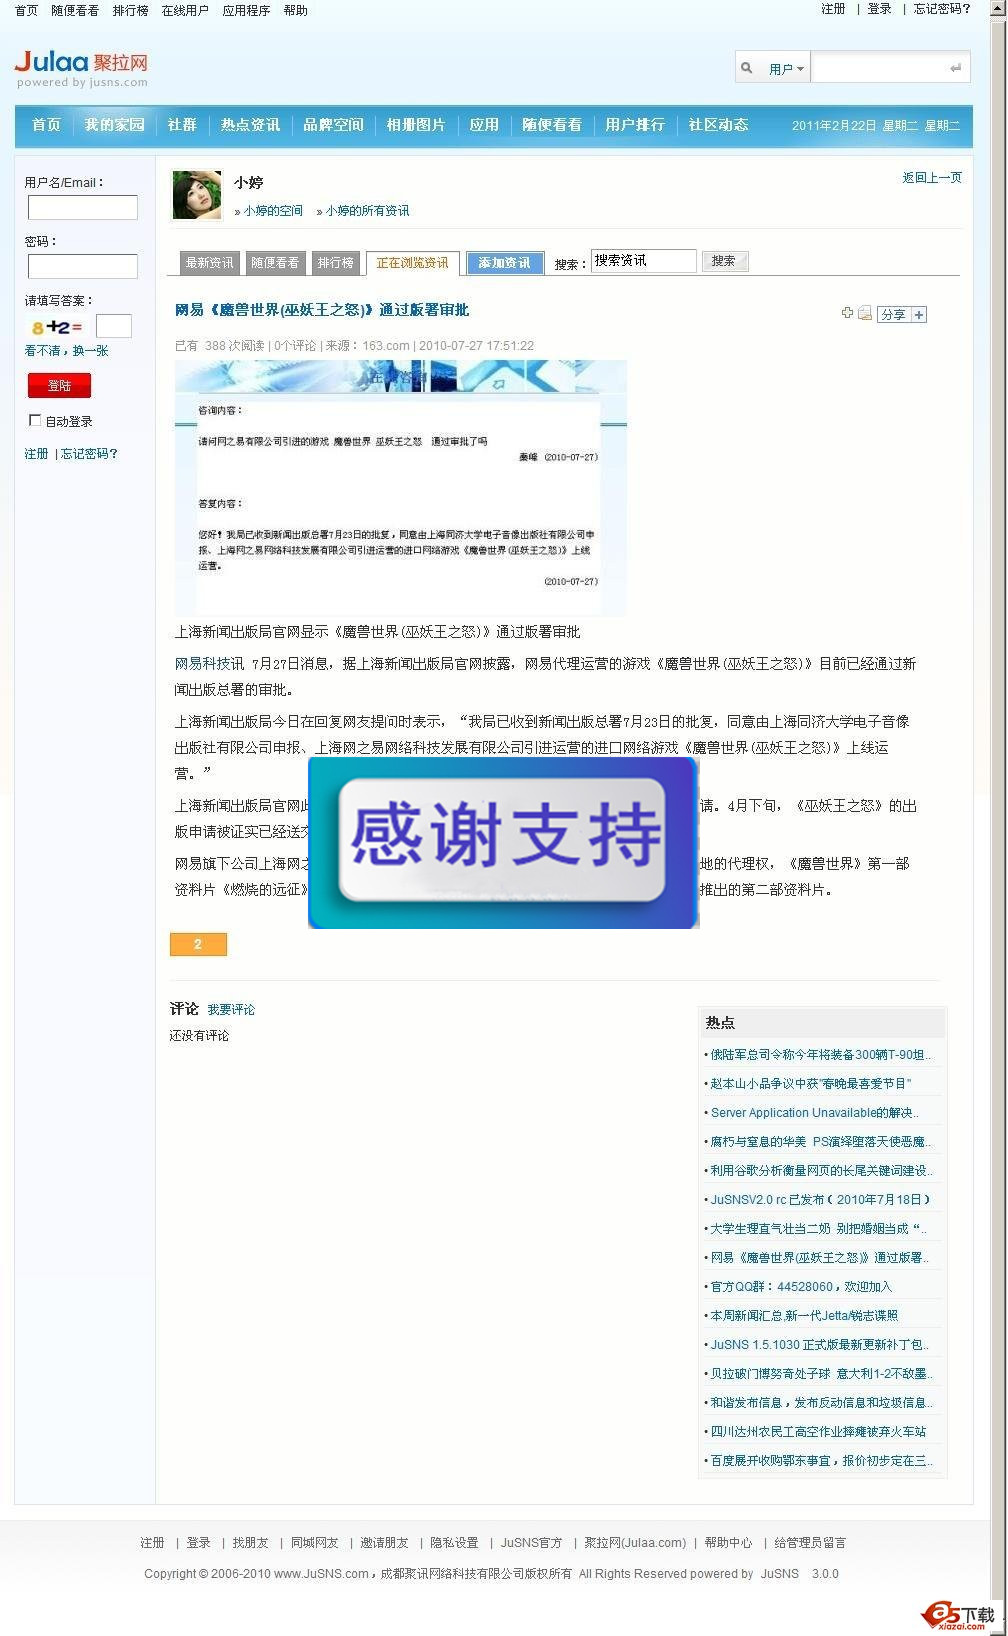Open 在线用户 in top menu
The image size is (1008, 1636).
click(x=185, y=11)
